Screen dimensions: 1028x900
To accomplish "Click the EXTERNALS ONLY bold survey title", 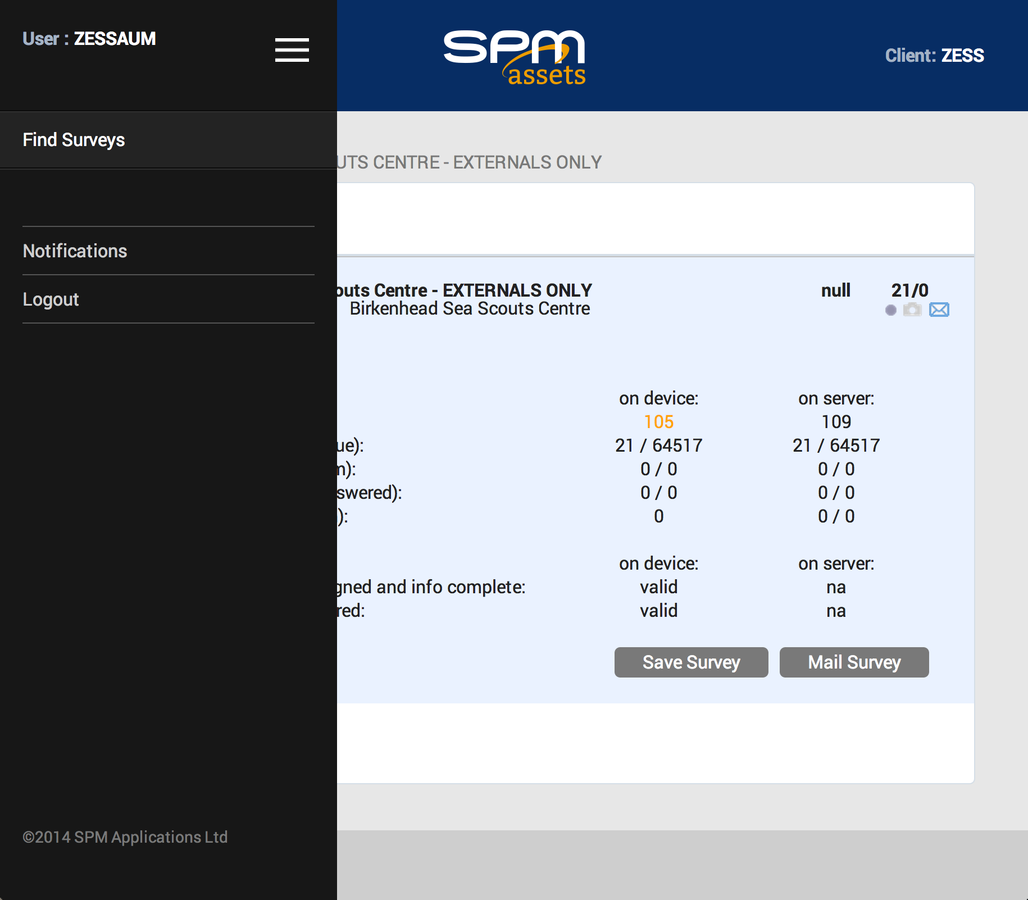I will [464, 290].
